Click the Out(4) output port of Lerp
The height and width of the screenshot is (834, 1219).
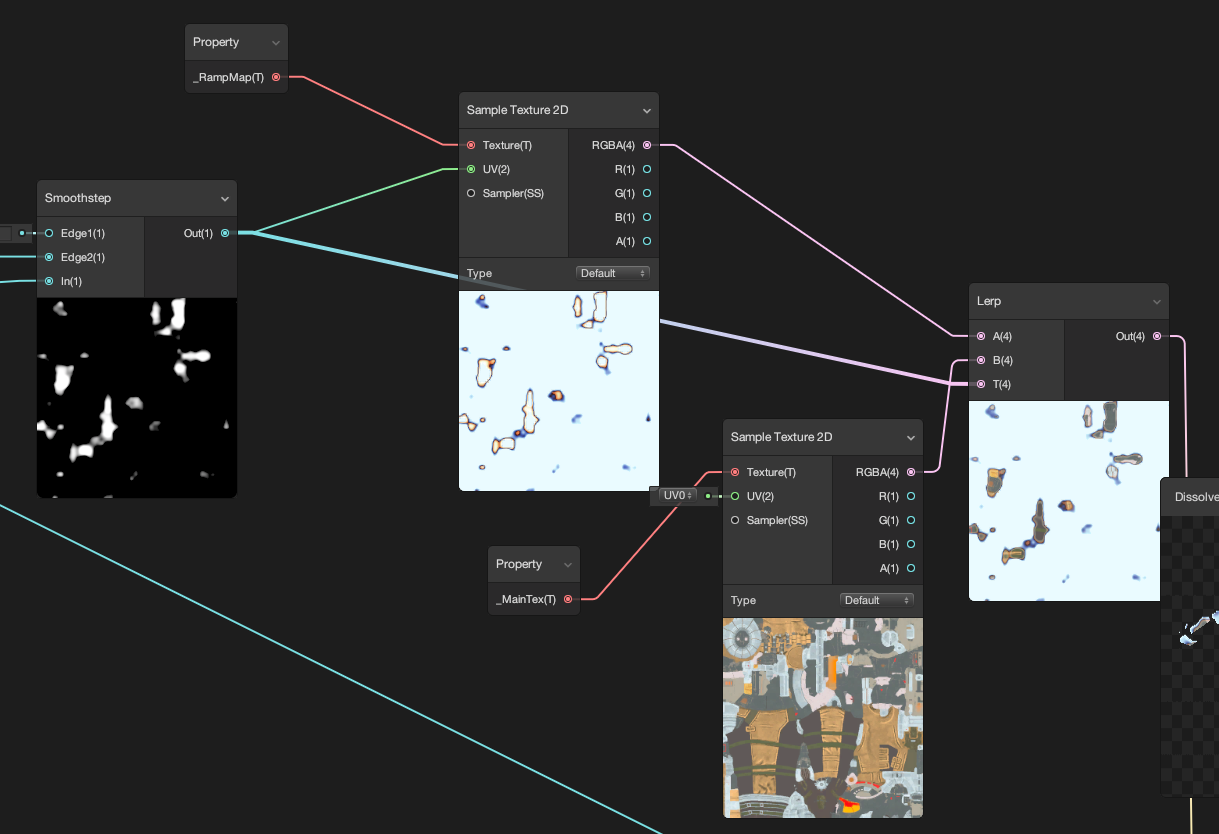tap(1157, 336)
